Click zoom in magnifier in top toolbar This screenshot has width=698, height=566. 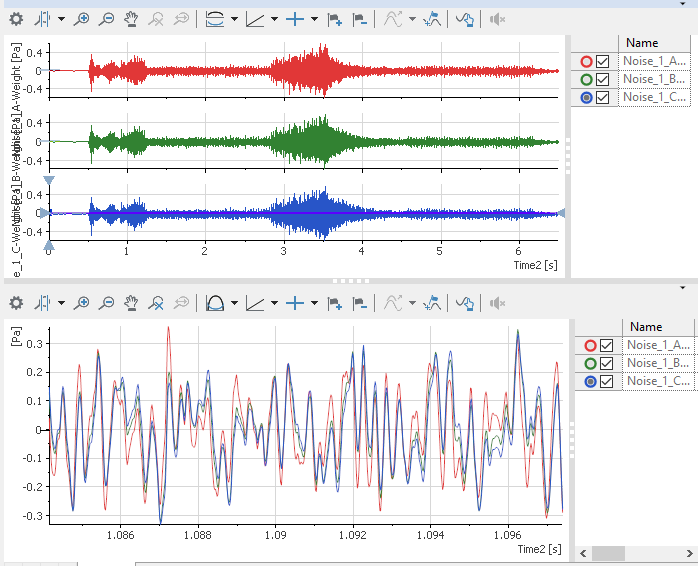tap(82, 19)
